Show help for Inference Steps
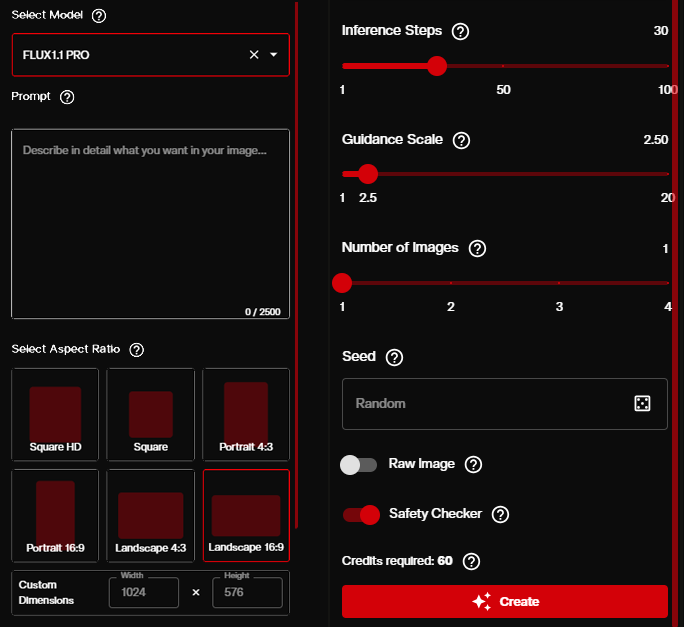This screenshot has height=627, width=684. point(460,31)
